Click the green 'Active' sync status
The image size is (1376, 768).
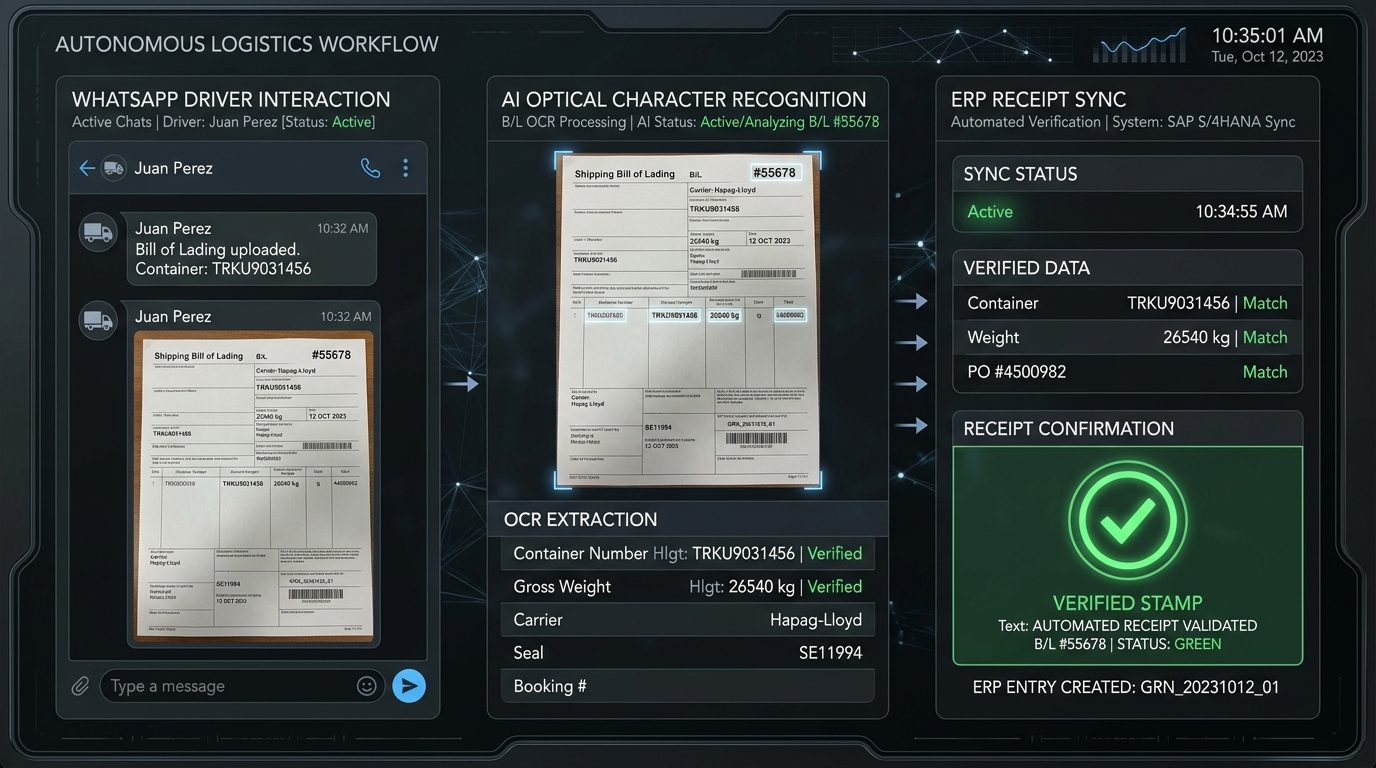(990, 212)
